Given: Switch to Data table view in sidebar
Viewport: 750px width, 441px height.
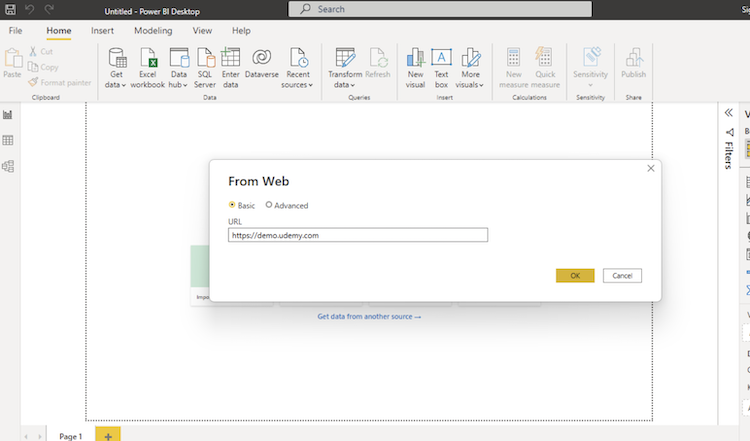Looking at the screenshot, I should tap(8, 140).
